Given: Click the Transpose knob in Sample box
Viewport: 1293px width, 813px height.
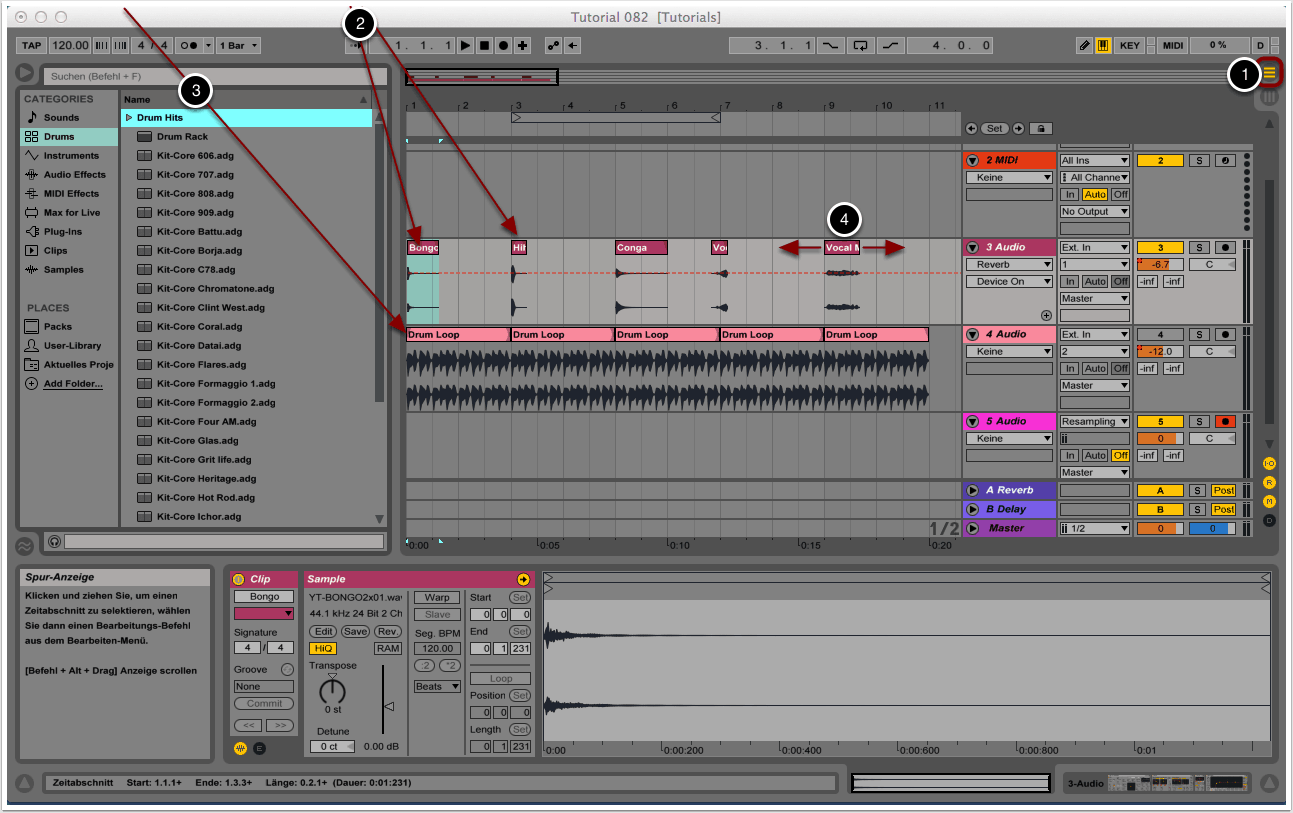Looking at the screenshot, I should point(332,690).
